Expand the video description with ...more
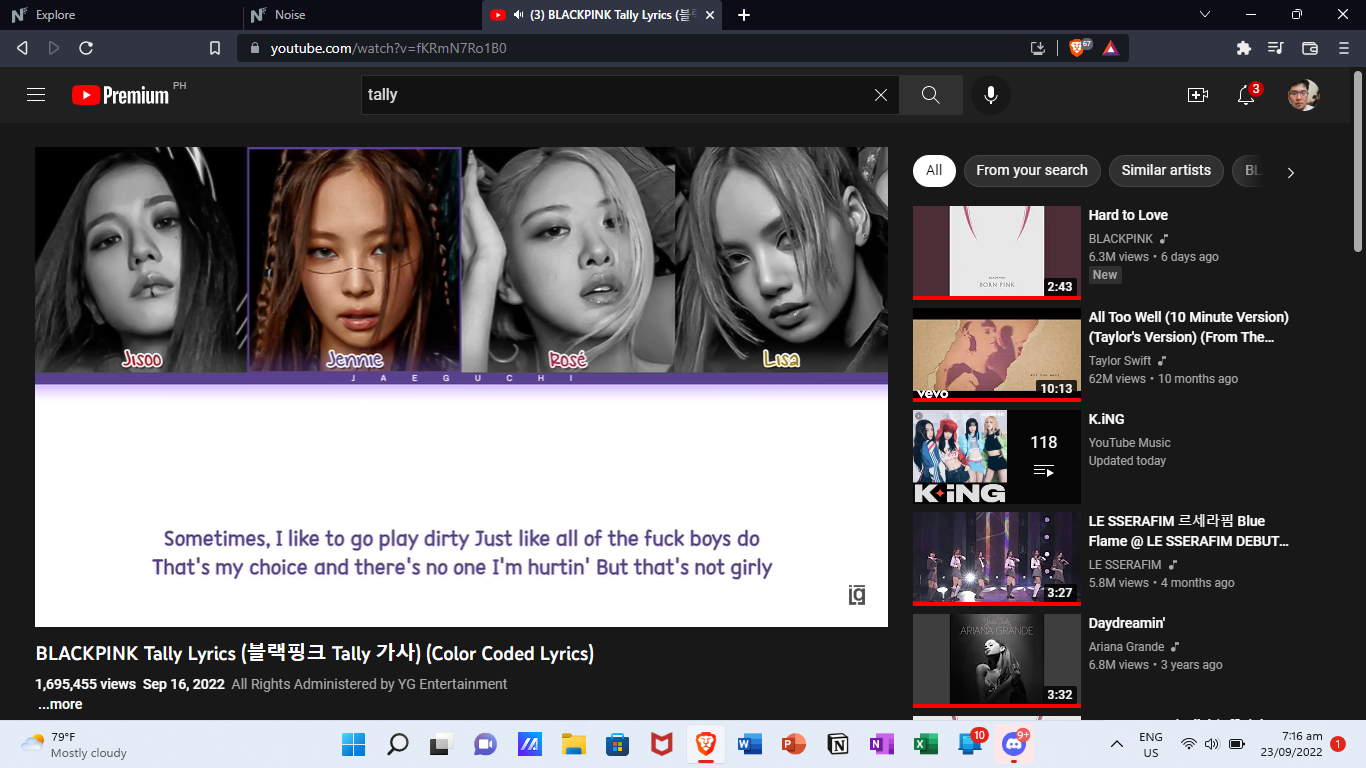This screenshot has width=1366, height=768. [x=60, y=704]
